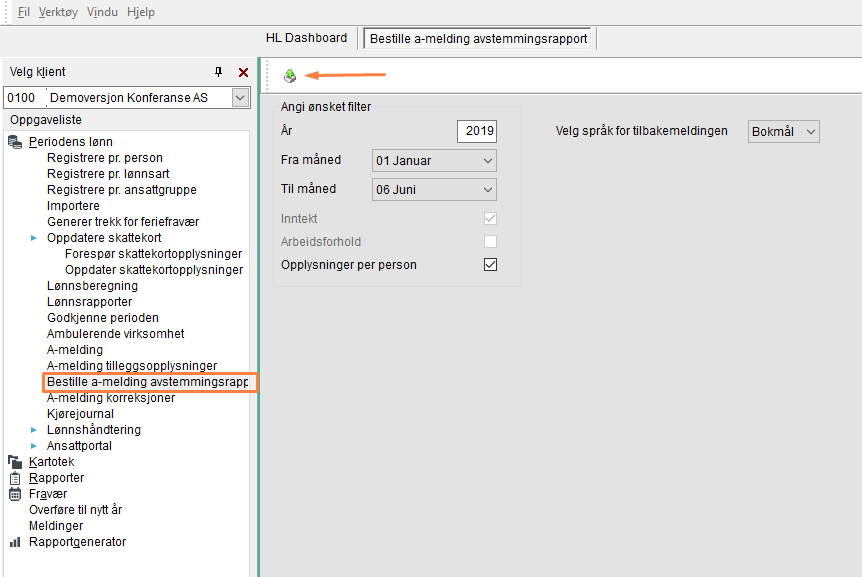Select Oppdatere skattekort label
862x577 pixels.
point(104,237)
